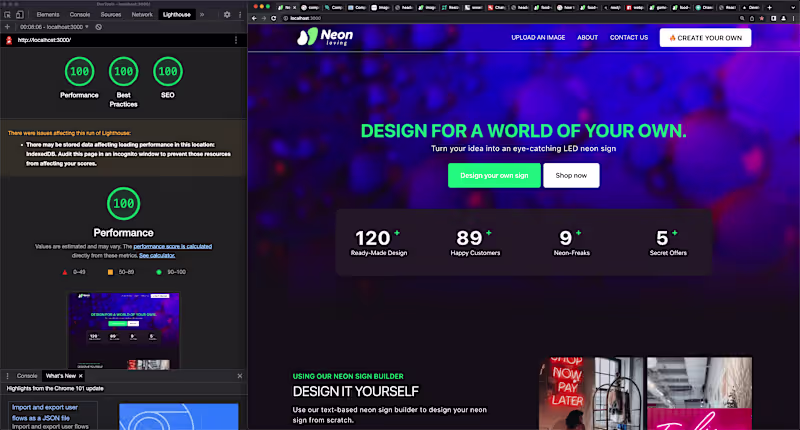Screen dimensions: 800x430
Task: Go forward in the browser
Action: [x=264, y=18]
